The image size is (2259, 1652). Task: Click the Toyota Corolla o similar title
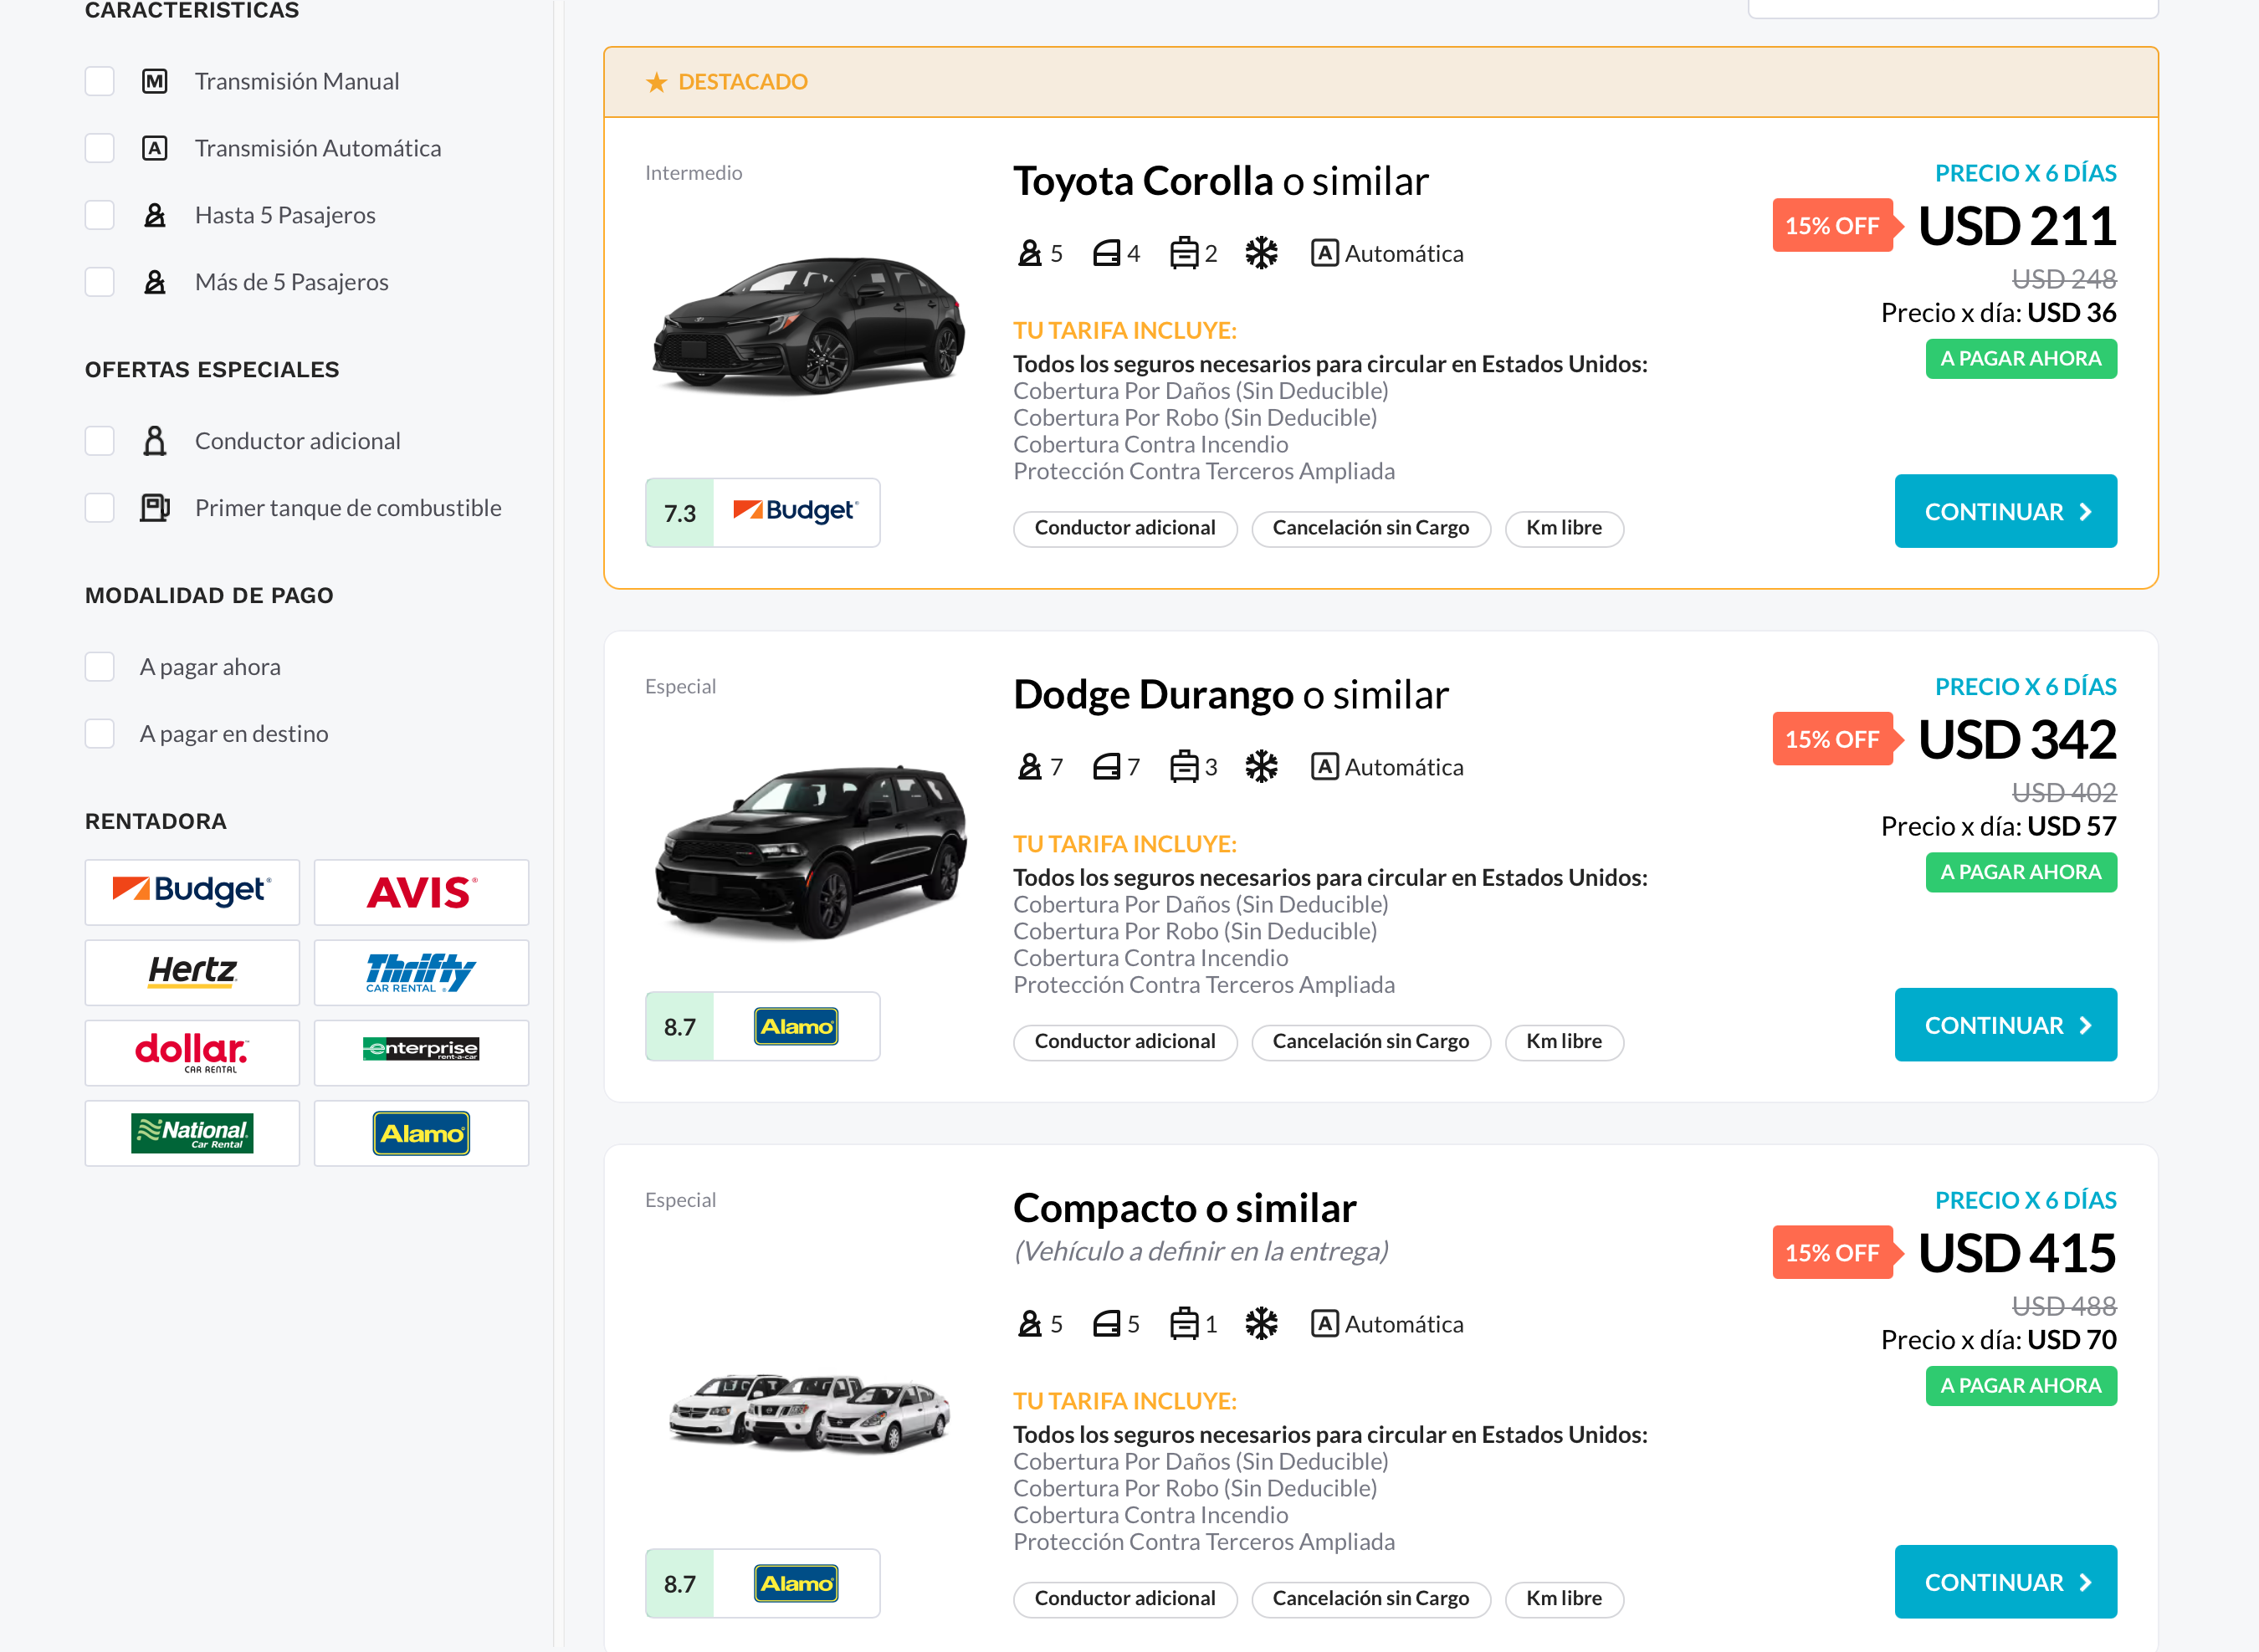click(1221, 181)
